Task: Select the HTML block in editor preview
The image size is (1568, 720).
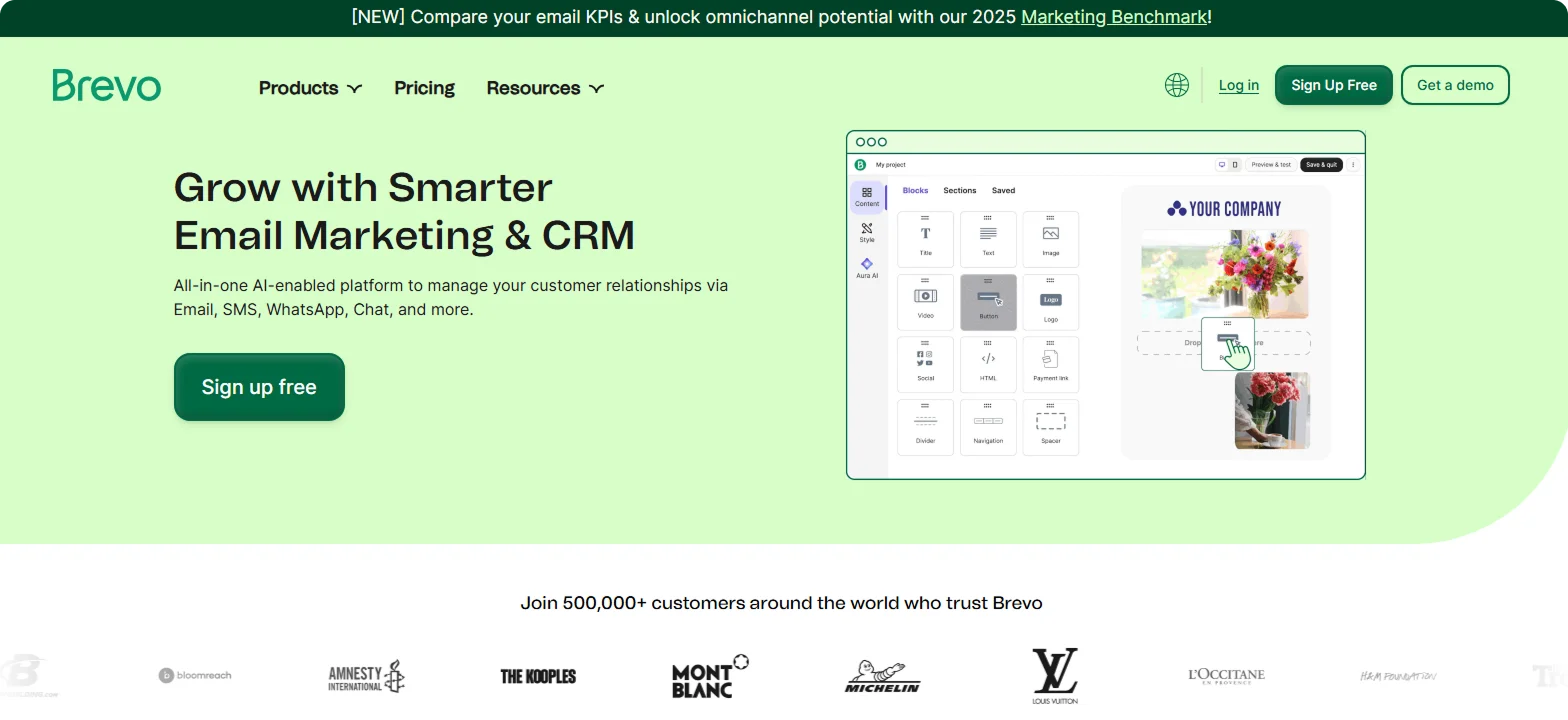Action: [988, 364]
